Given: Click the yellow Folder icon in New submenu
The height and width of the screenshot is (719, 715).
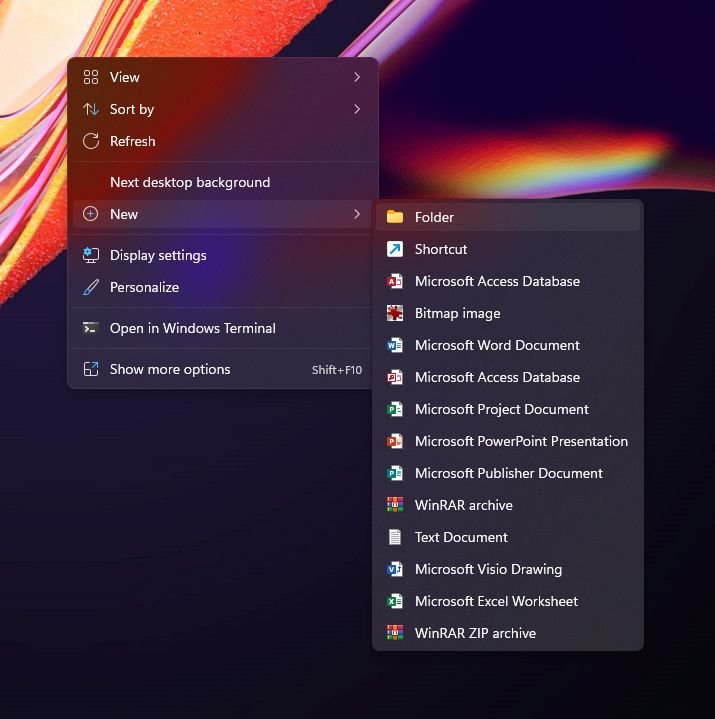Looking at the screenshot, I should pyautogui.click(x=395, y=217).
